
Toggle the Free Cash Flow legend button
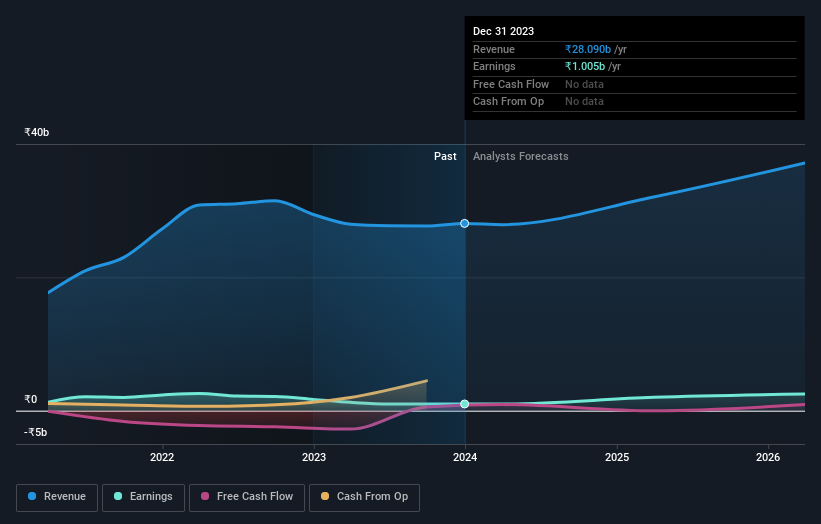pyautogui.click(x=247, y=497)
